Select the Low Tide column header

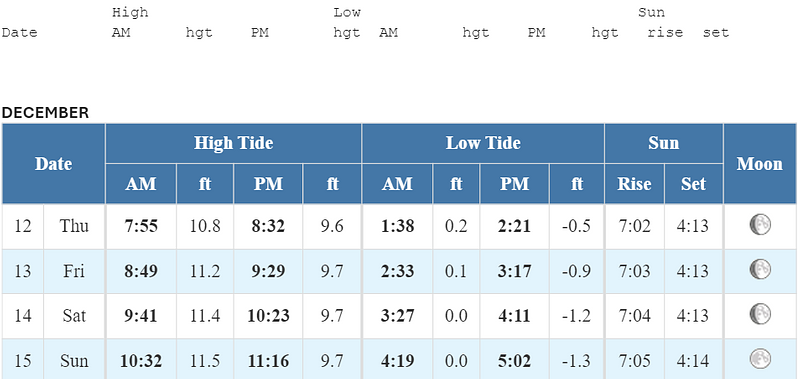[483, 143]
